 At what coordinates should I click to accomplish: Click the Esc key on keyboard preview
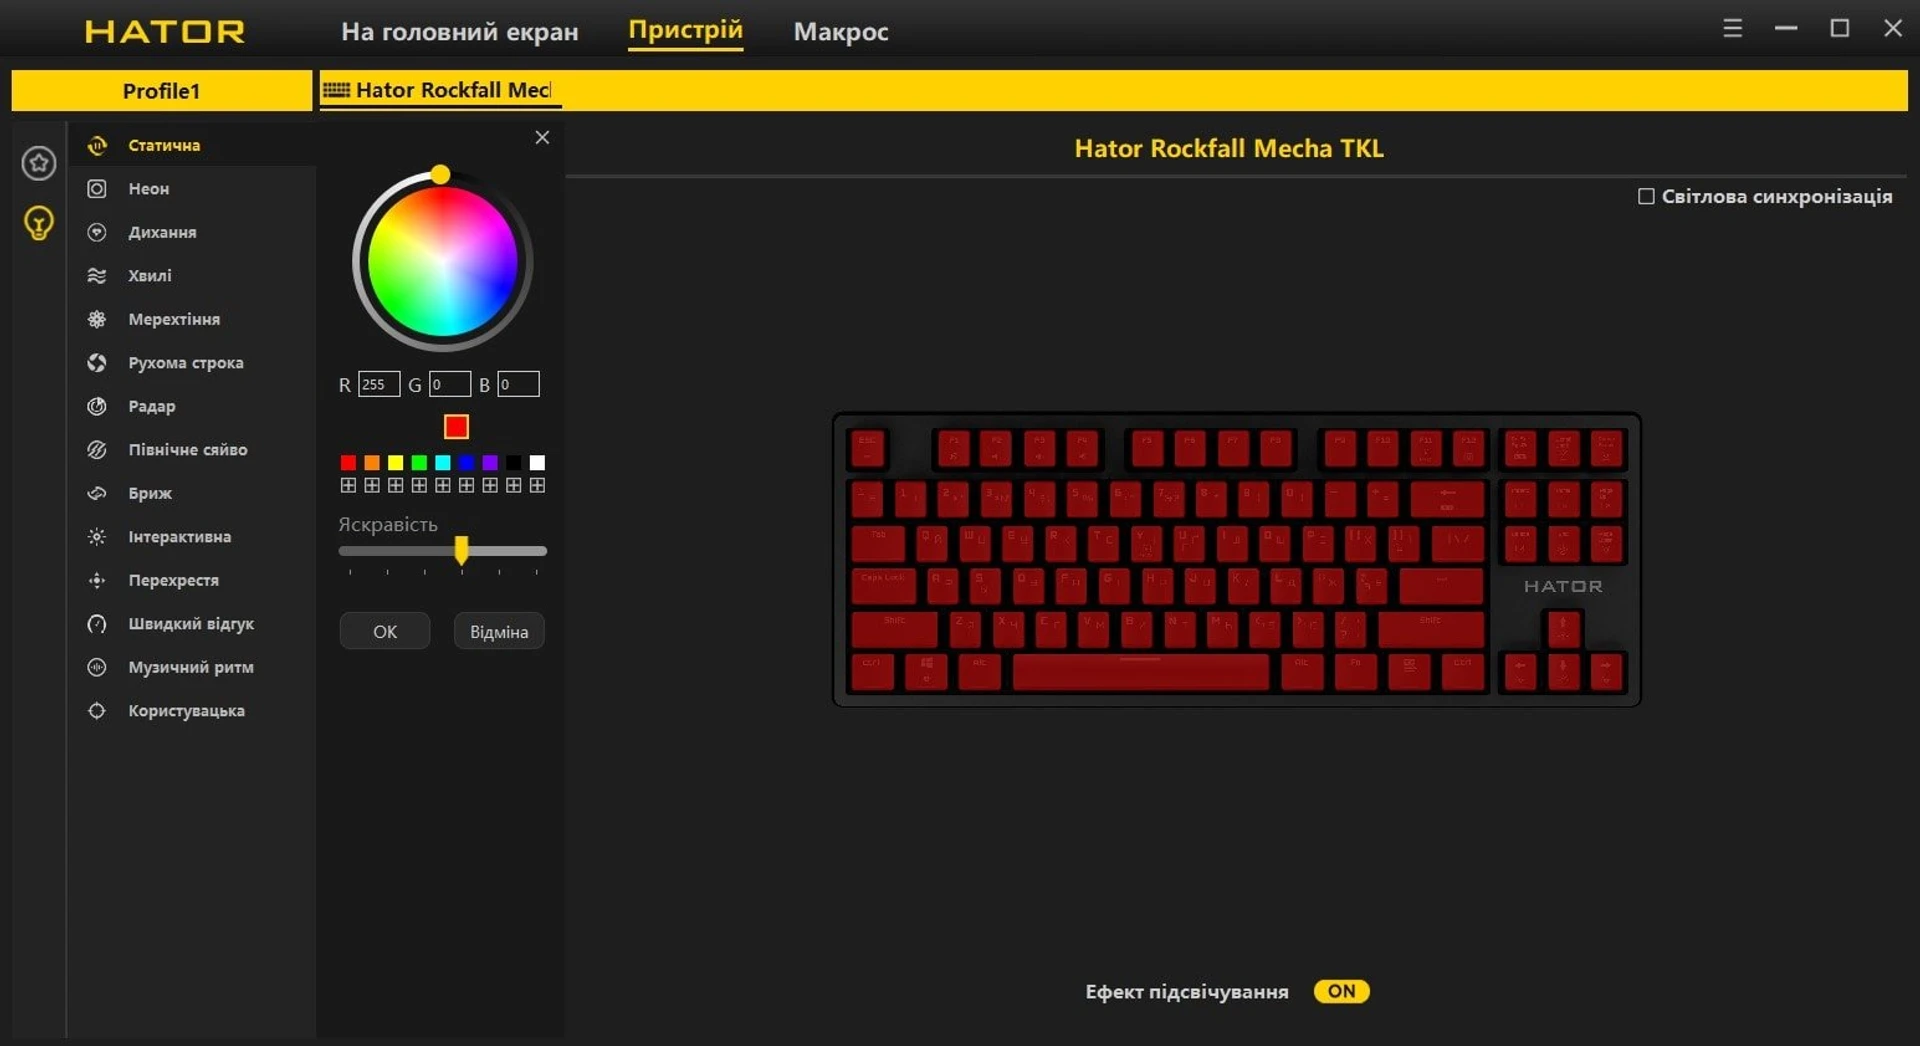click(x=868, y=449)
